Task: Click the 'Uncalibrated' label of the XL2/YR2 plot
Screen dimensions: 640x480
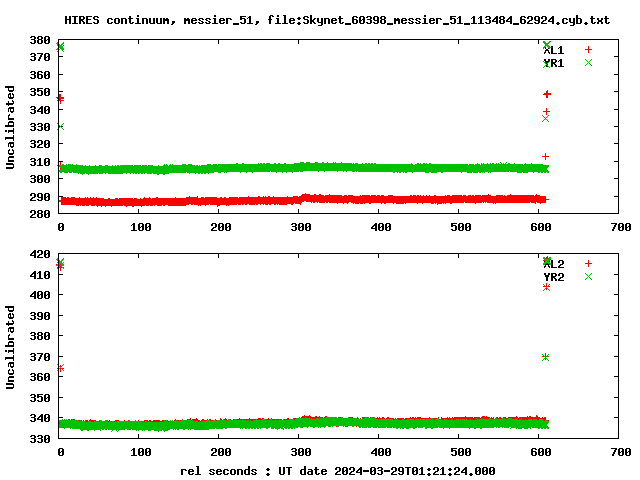Action: click(x=10, y=347)
